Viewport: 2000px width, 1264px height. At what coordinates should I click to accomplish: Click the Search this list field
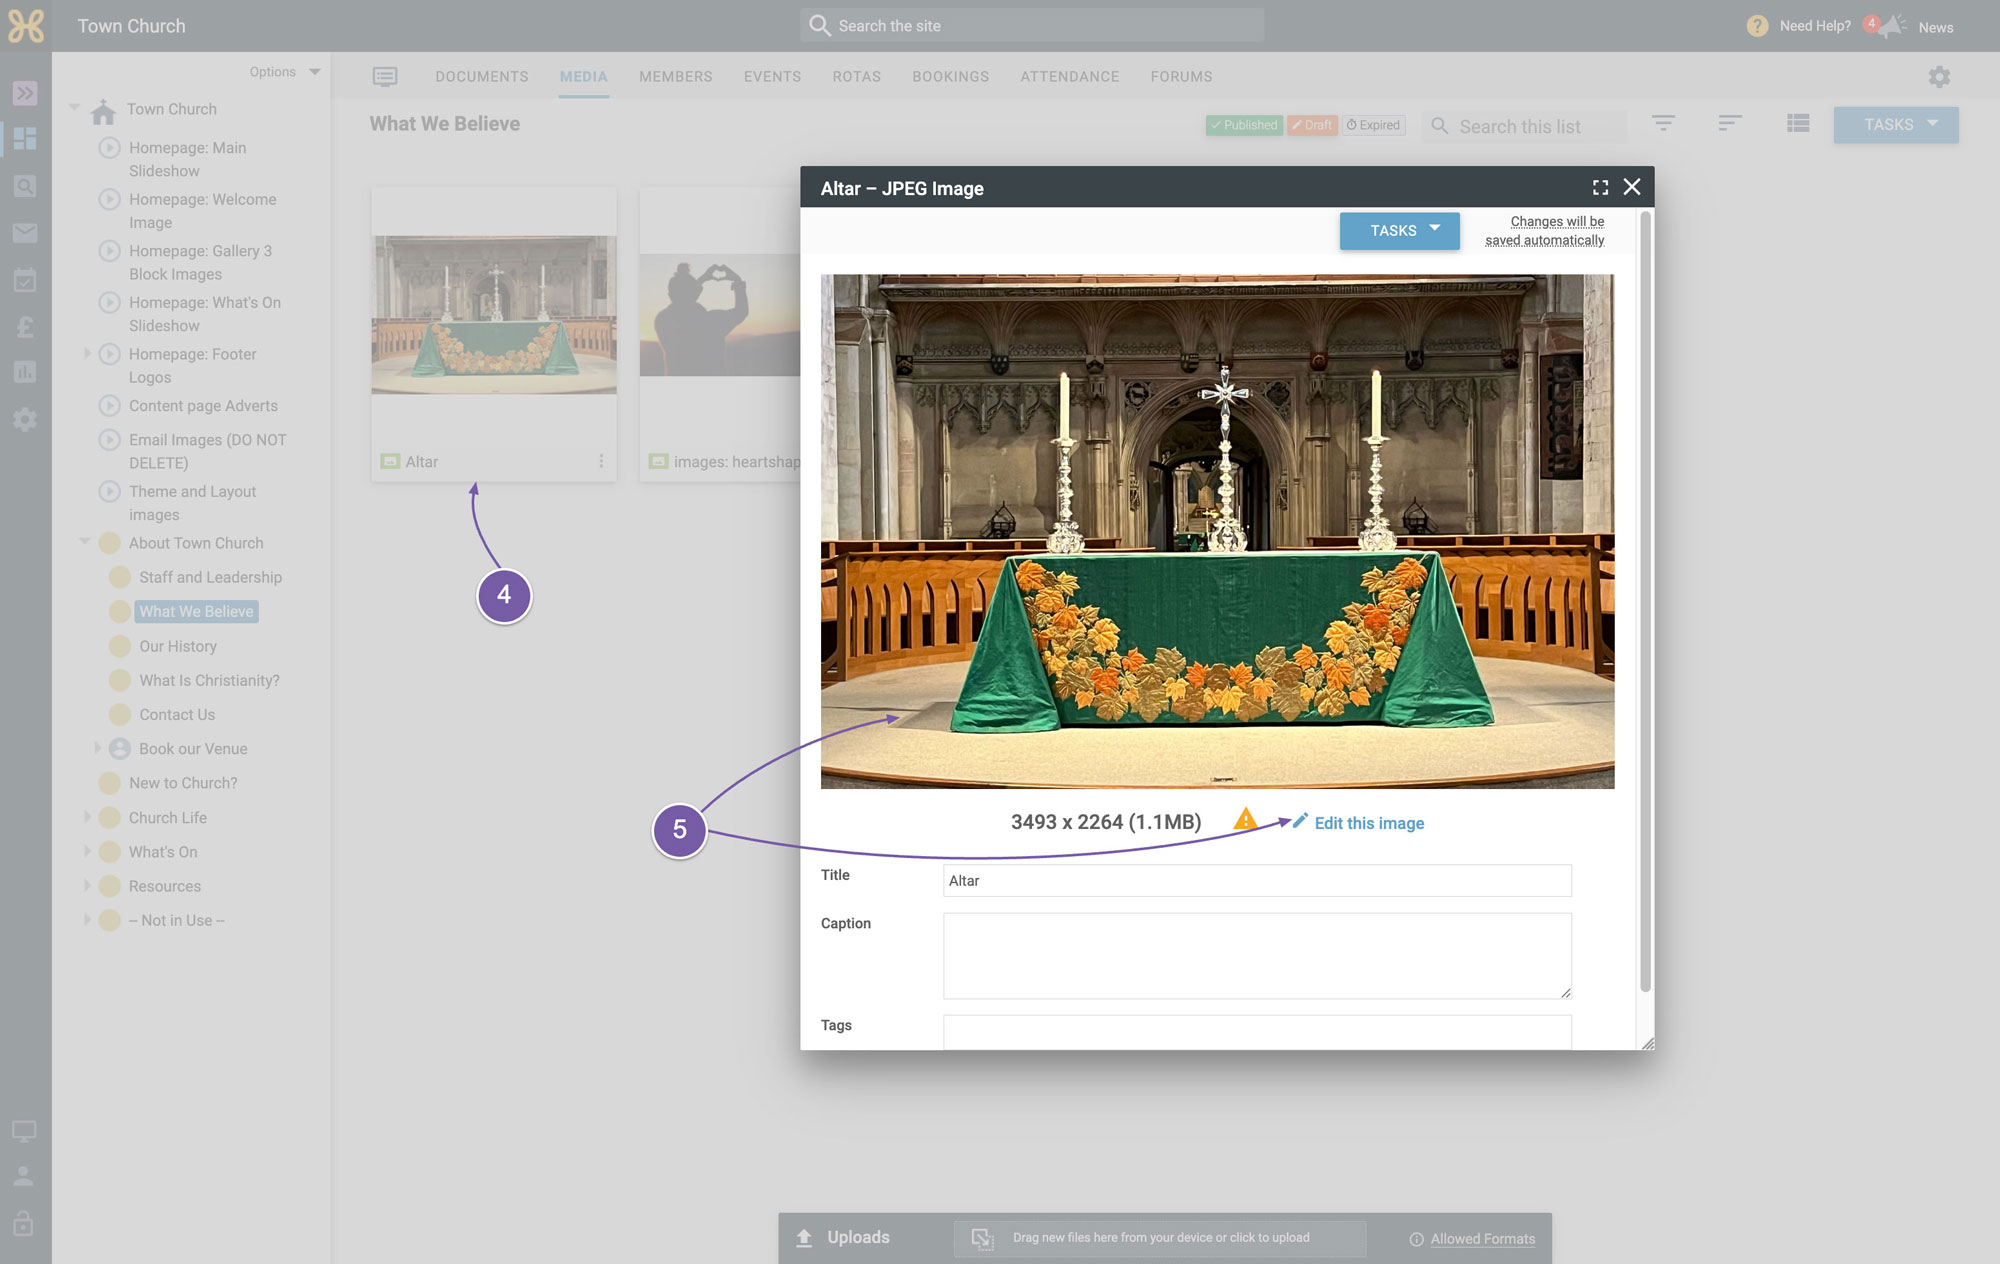click(x=1525, y=126)
